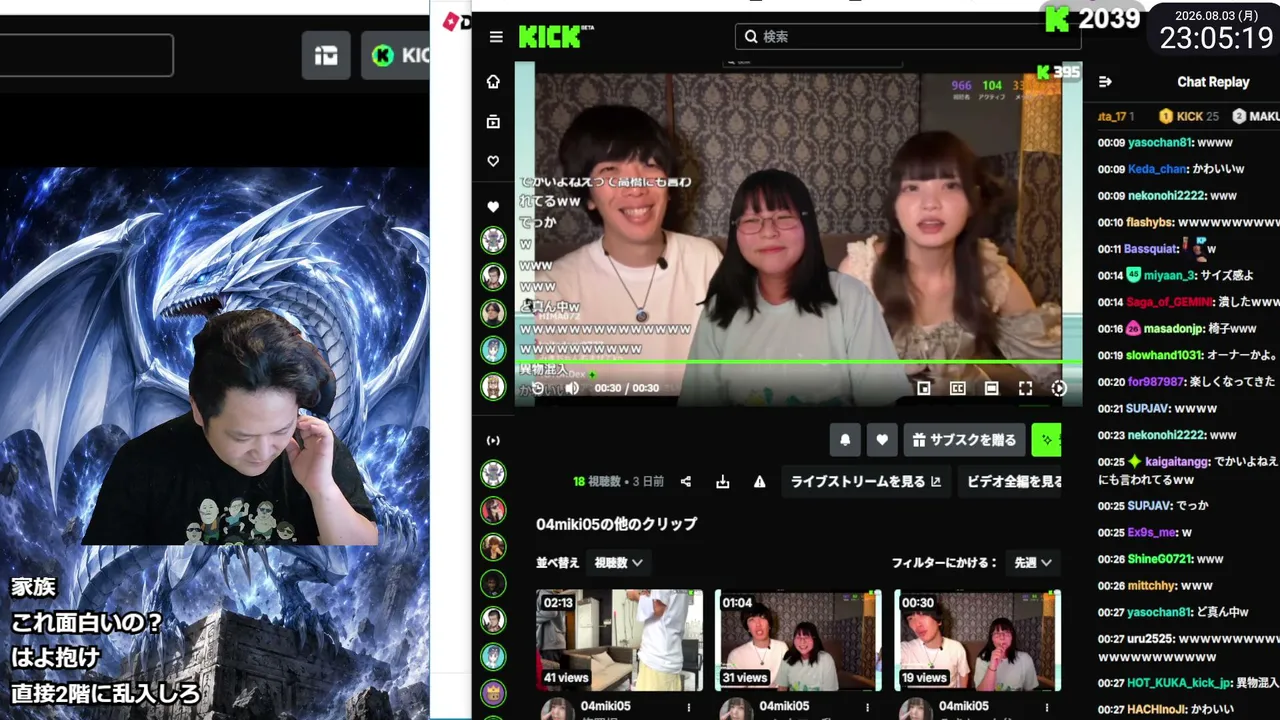Toggle theater mode on the player
1280x720 pixels.
point(991,388)
